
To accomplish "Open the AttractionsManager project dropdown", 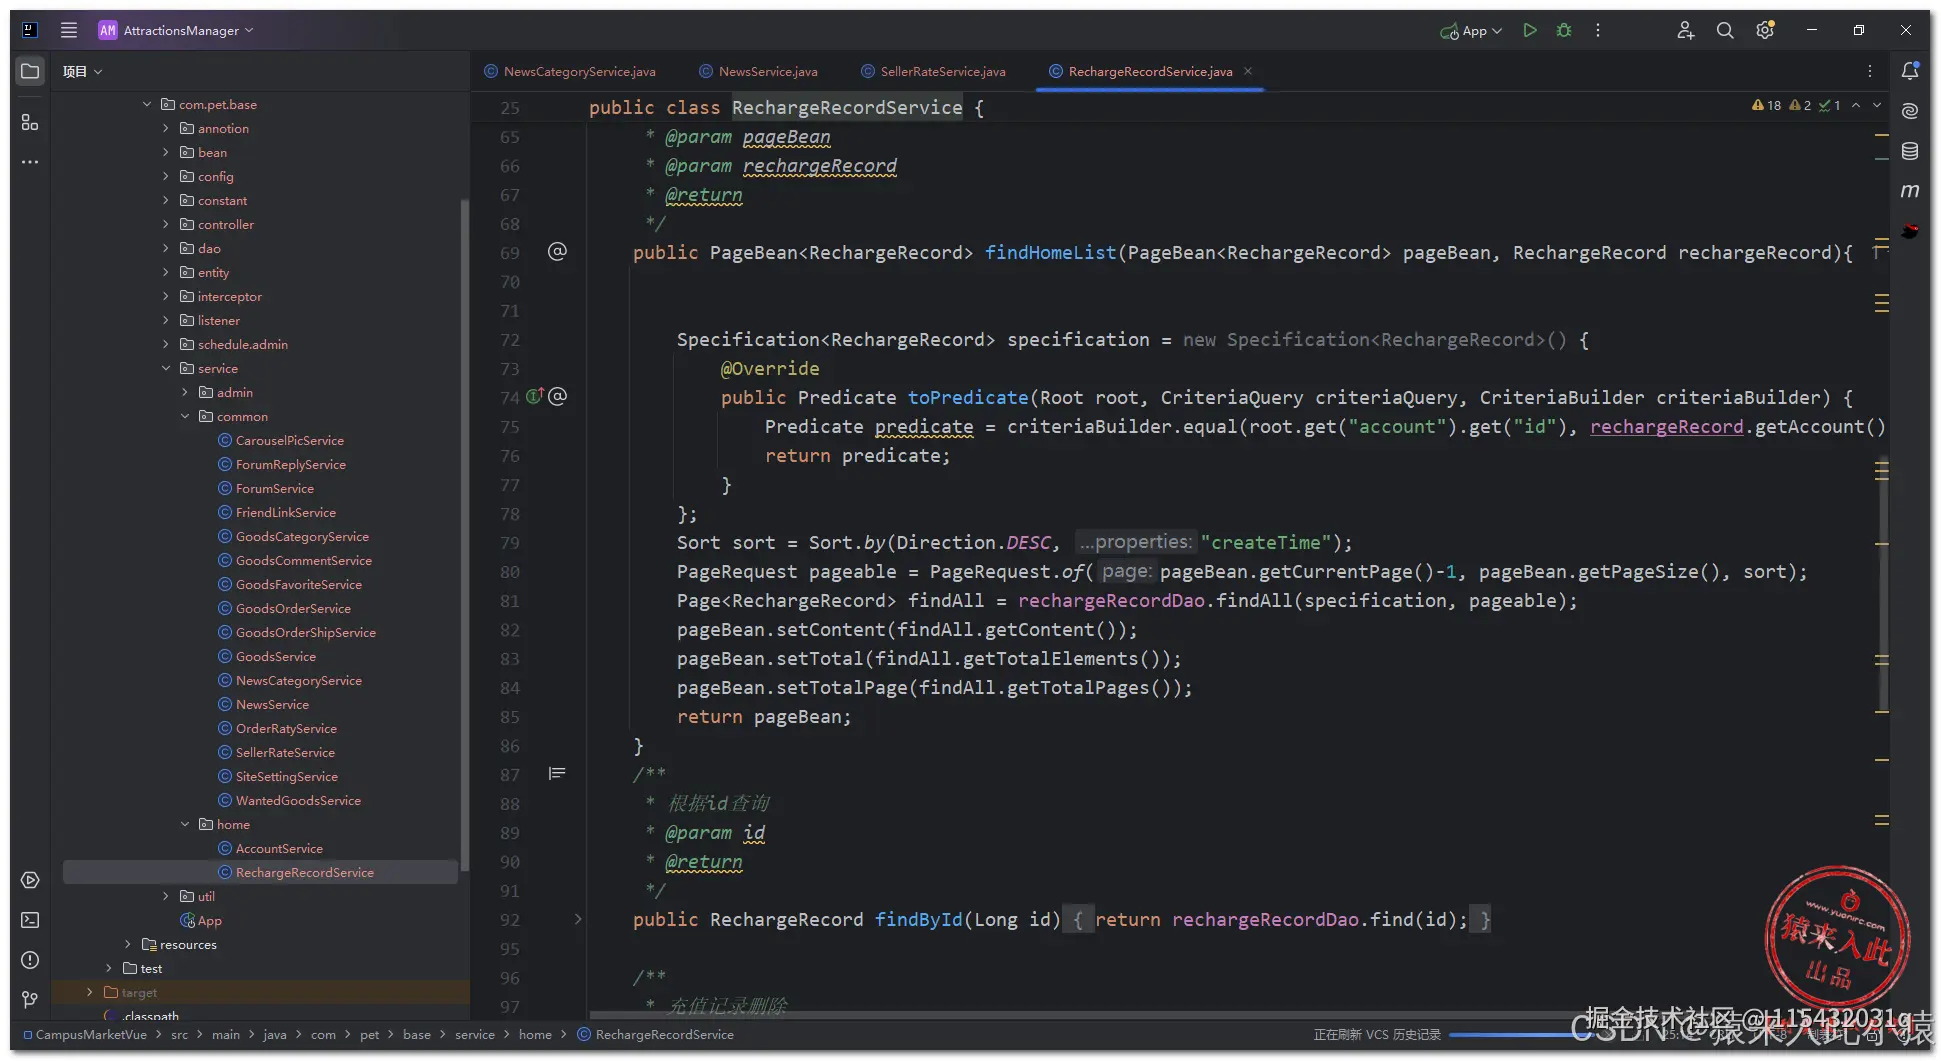I will 176,30.
